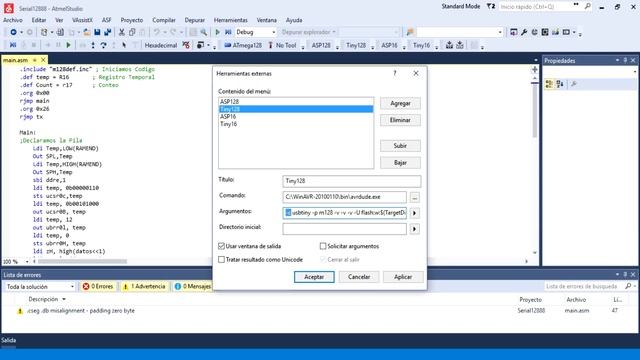Filter by 1 Advertencia toggle

[x=144, y=287]
